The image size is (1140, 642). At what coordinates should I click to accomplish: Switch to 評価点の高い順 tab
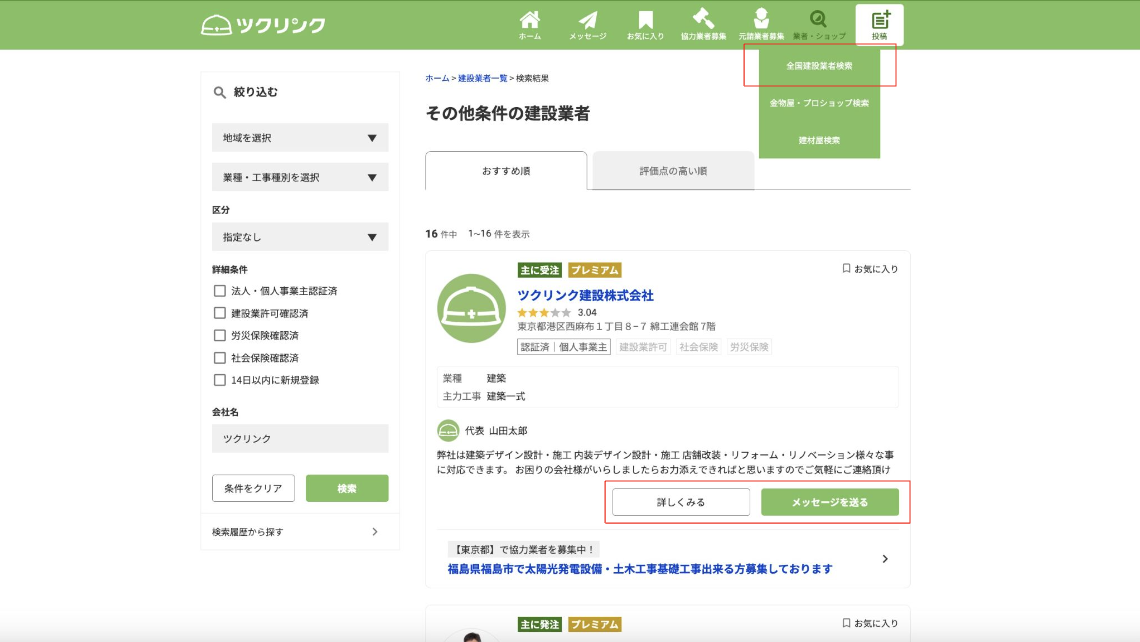point(673,171)
